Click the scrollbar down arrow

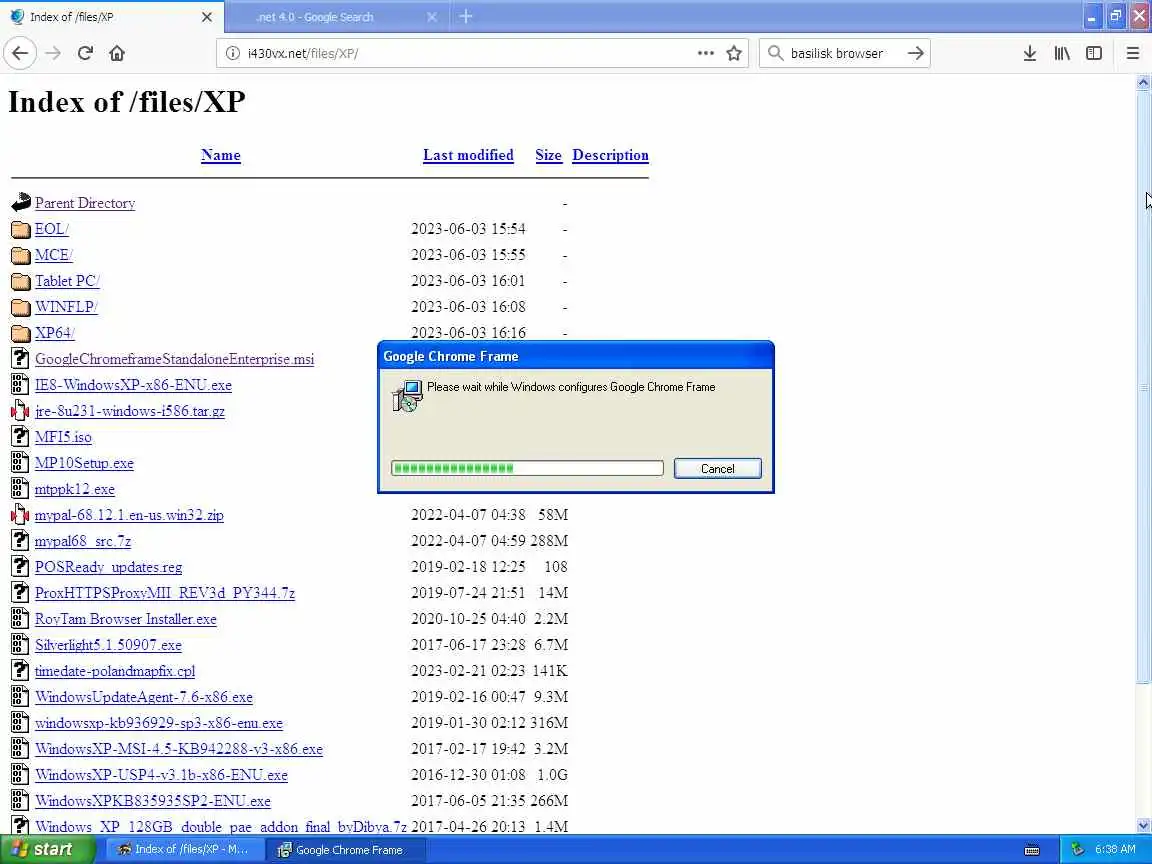[1143, 825]
